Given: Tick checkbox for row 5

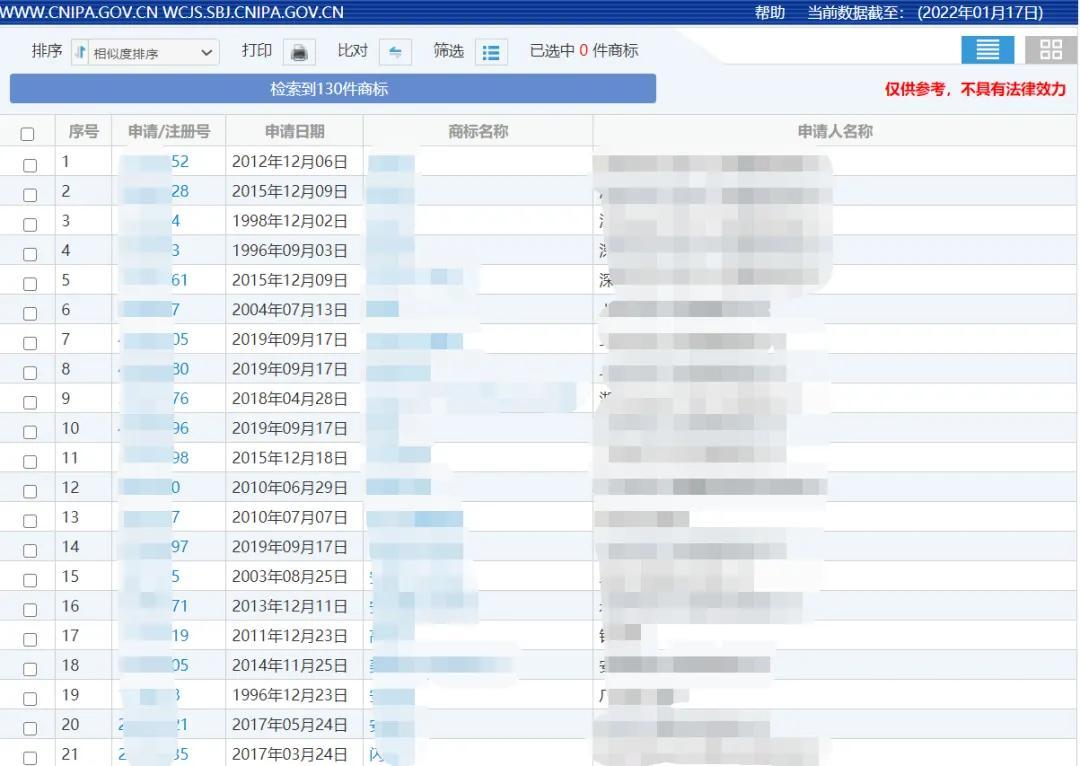Looking at the screenshot, I should (30, 284).
